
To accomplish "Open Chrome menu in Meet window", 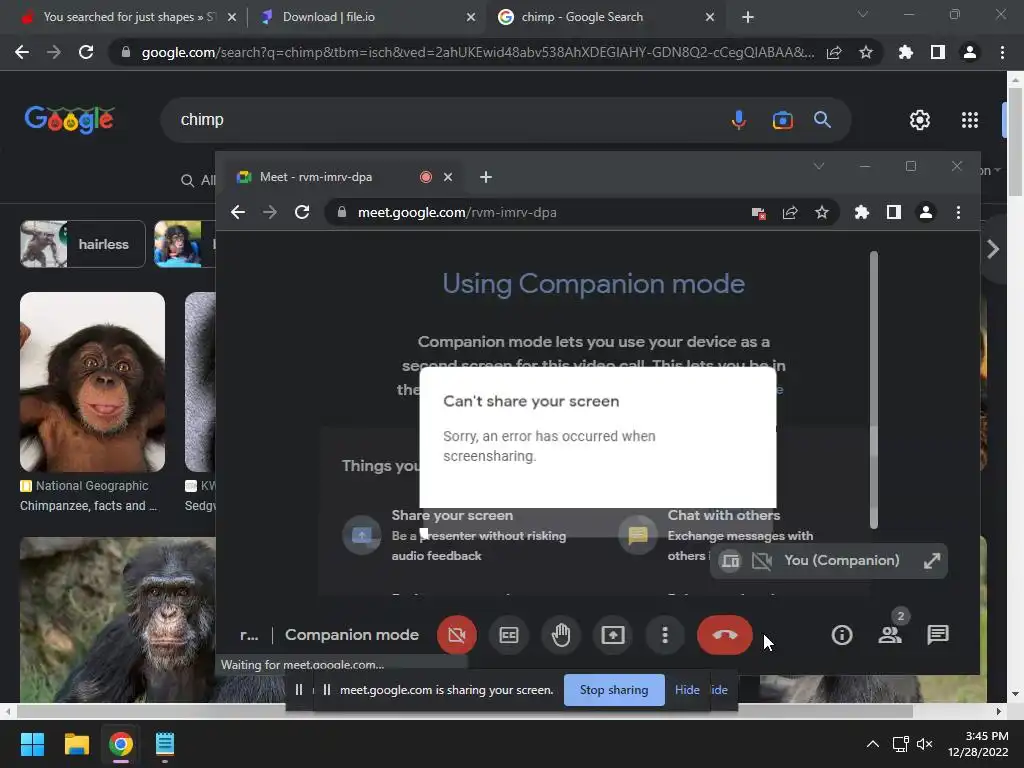I will (958, 212).
